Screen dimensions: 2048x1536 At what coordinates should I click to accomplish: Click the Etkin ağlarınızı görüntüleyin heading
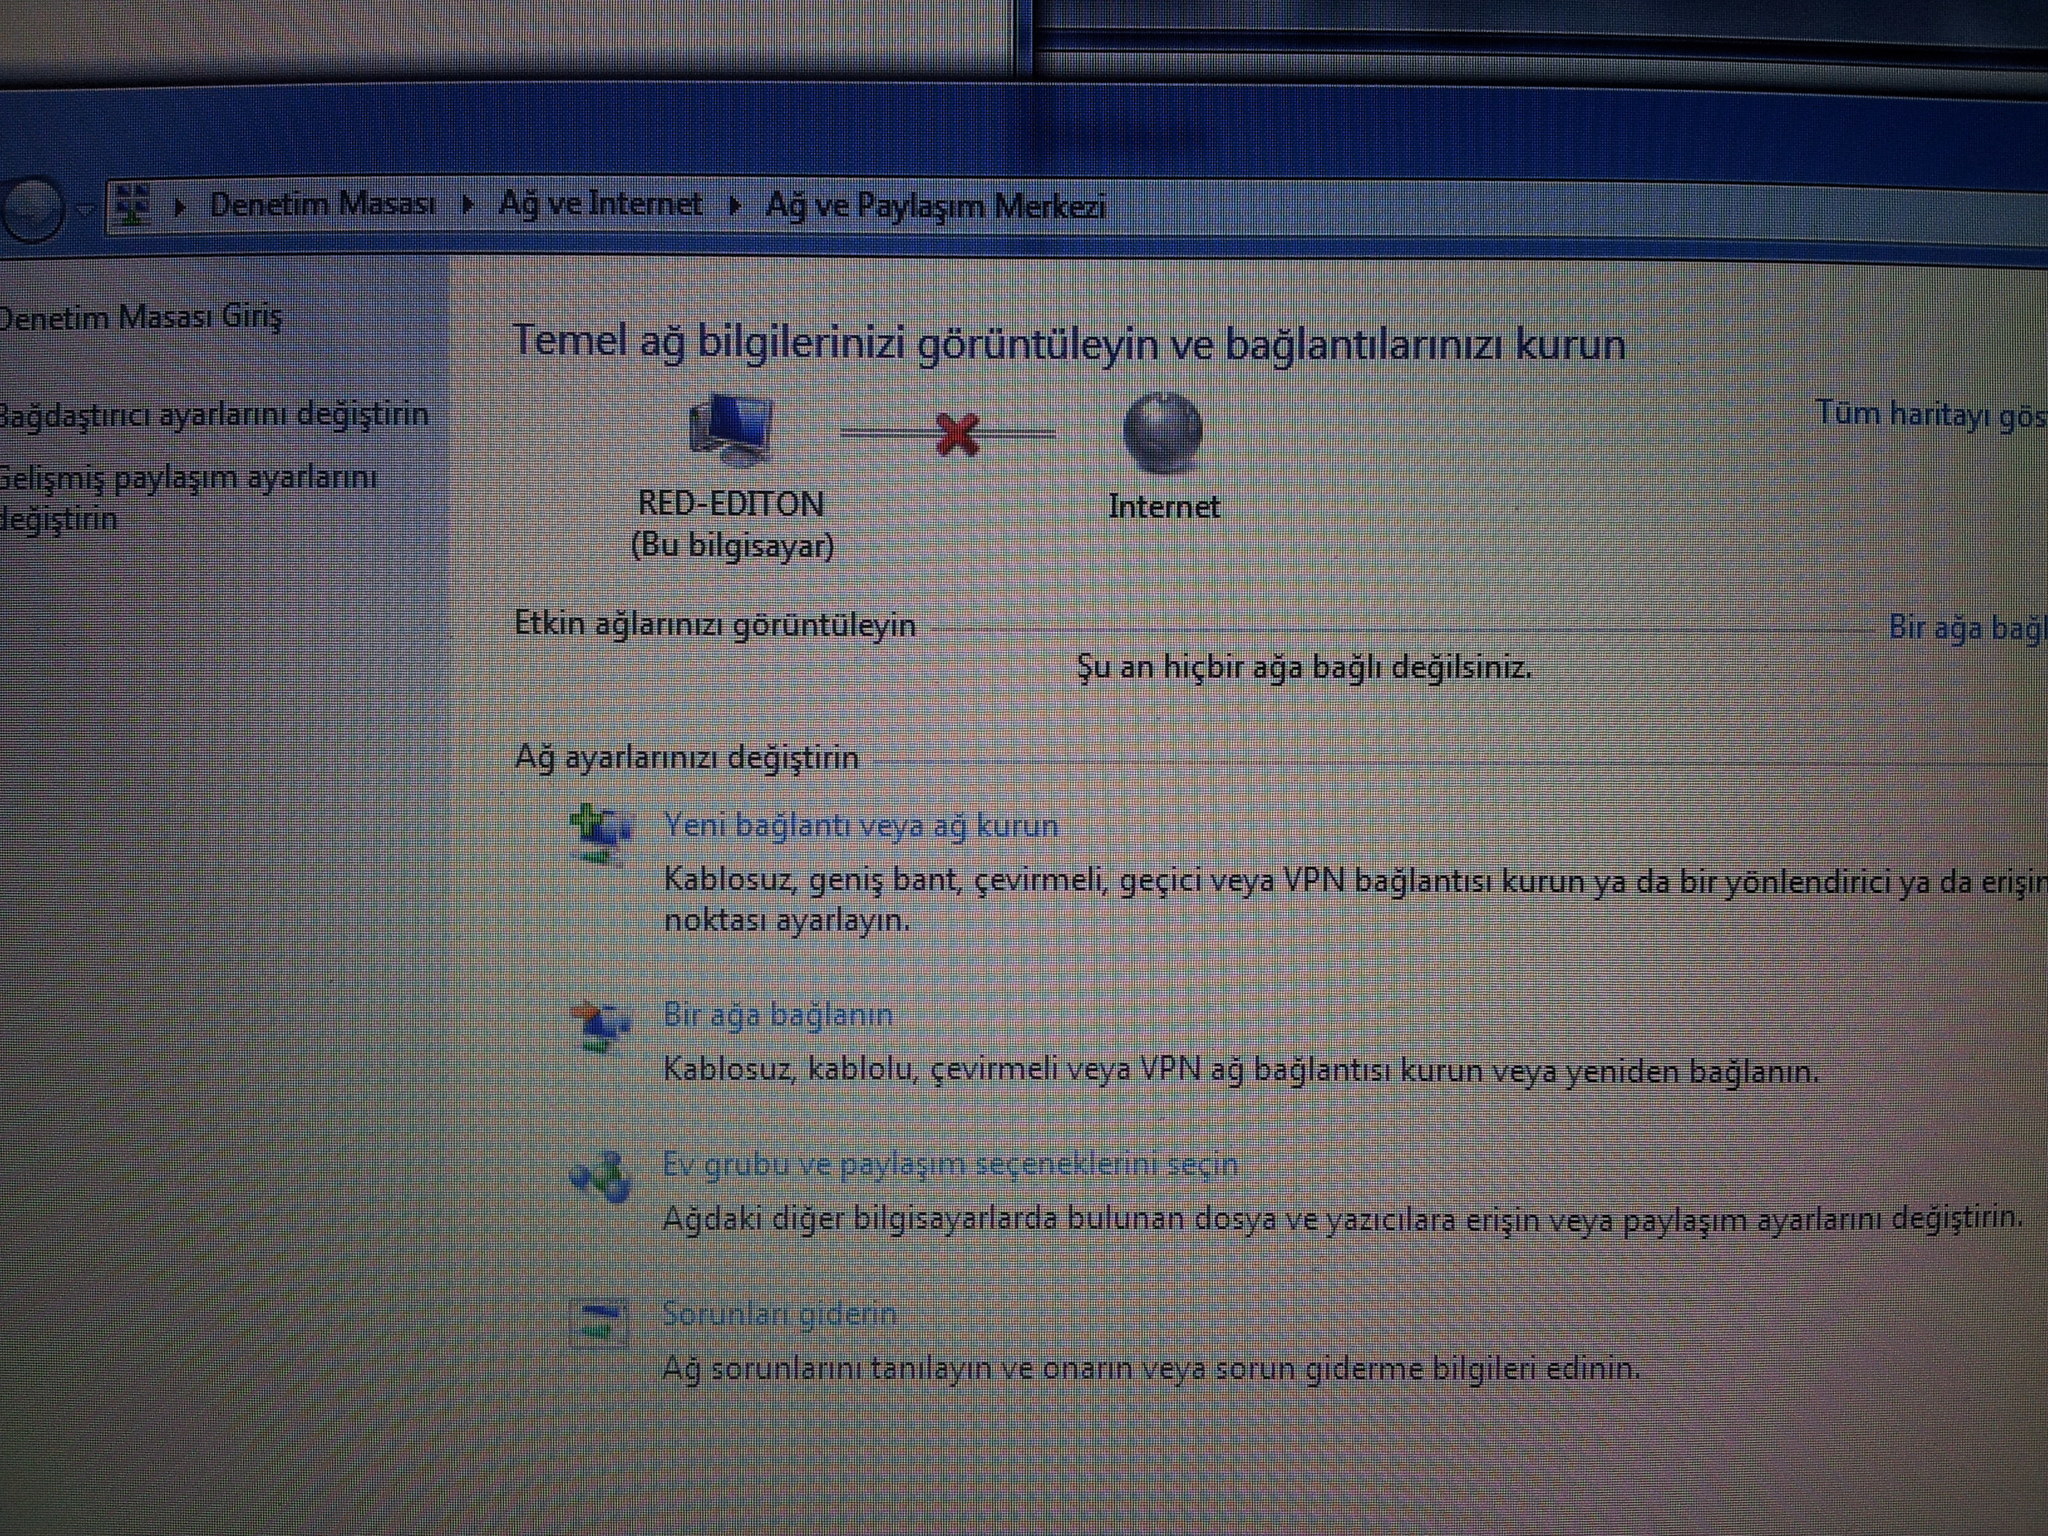pyautogui.click(x=715, y=624)
